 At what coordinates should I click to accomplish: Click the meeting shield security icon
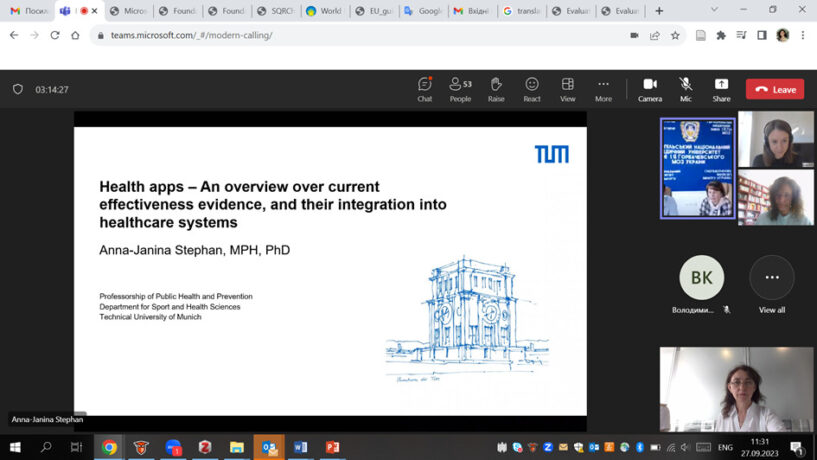tap(17, 89)
